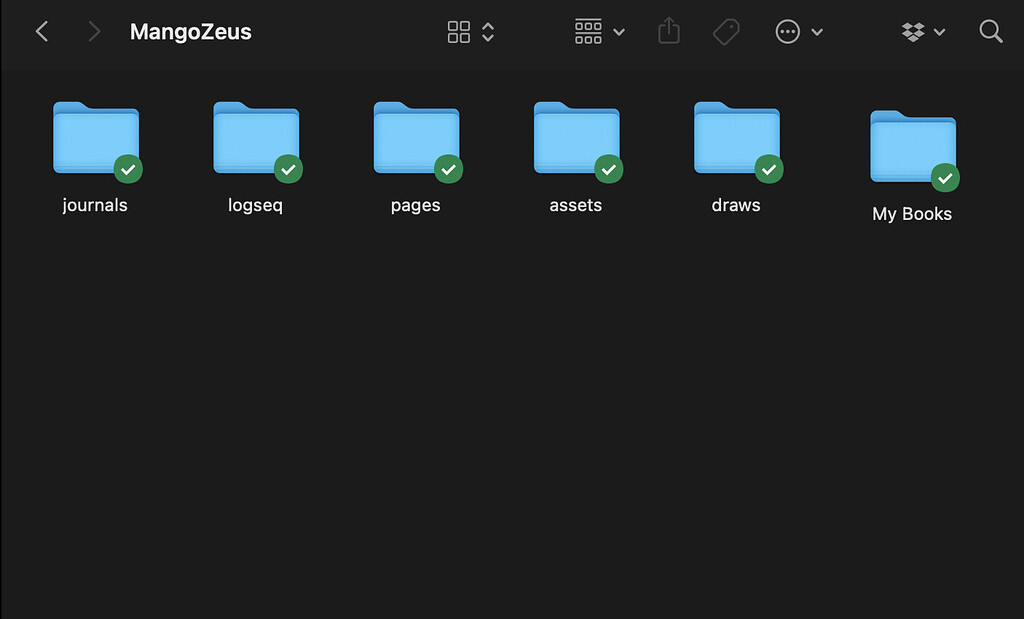The height and width of the screenshot is (619, 1024).
Task: Click the sync status badge on My Books
Action: point(945,178)
